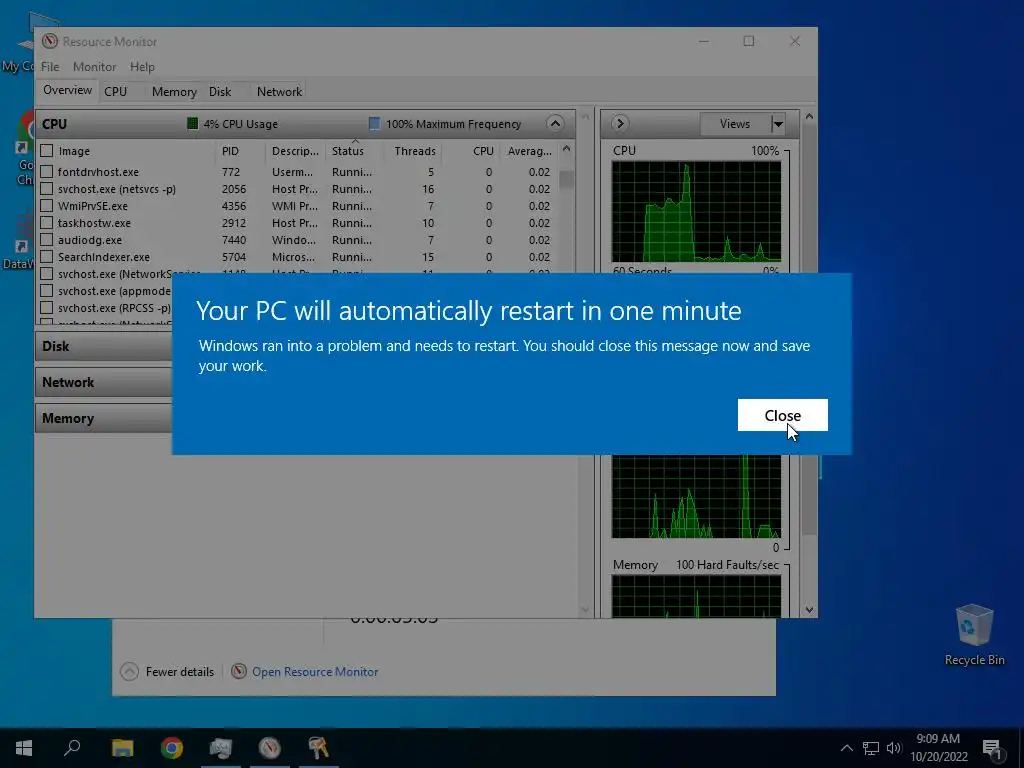Image resolution: width=1024 pixels, height=768 pixels.
Task: Click the Resource Monitor icon beside the link
Action: [x=239, y=671]
